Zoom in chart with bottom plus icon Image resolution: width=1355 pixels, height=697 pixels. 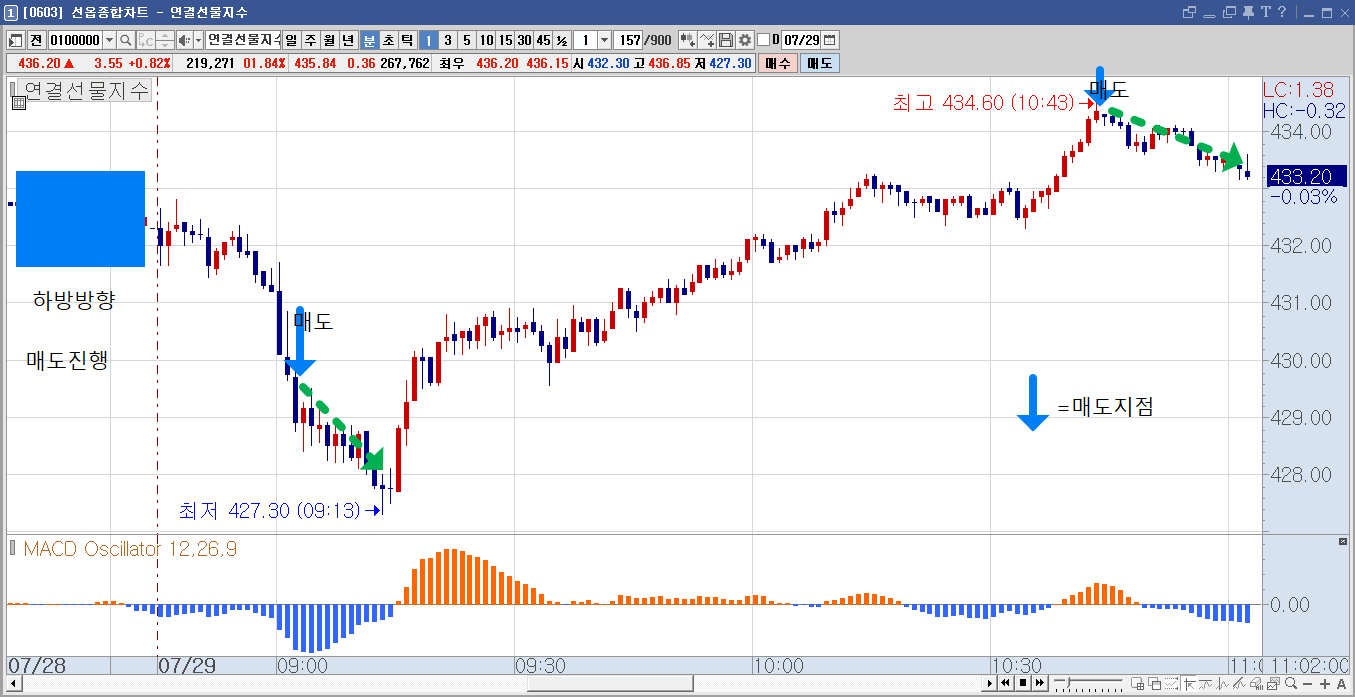pos(1323,684)
